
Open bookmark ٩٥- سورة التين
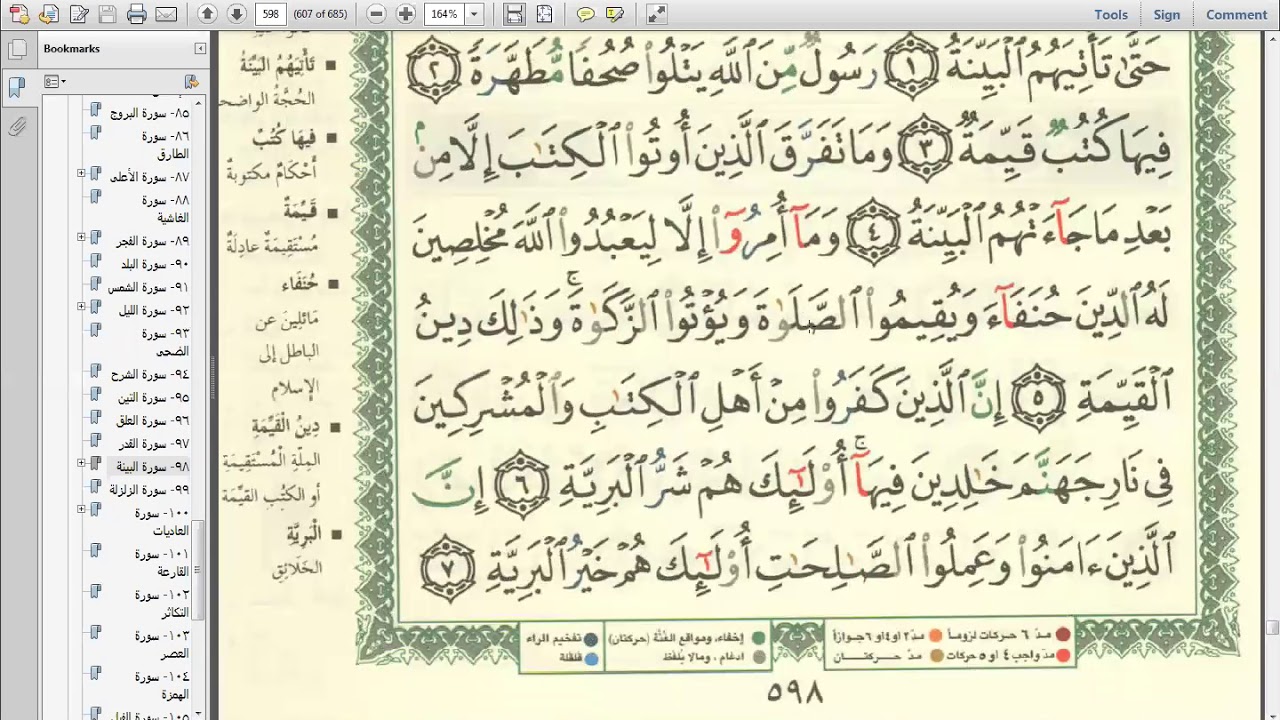(x=154, y=398)
